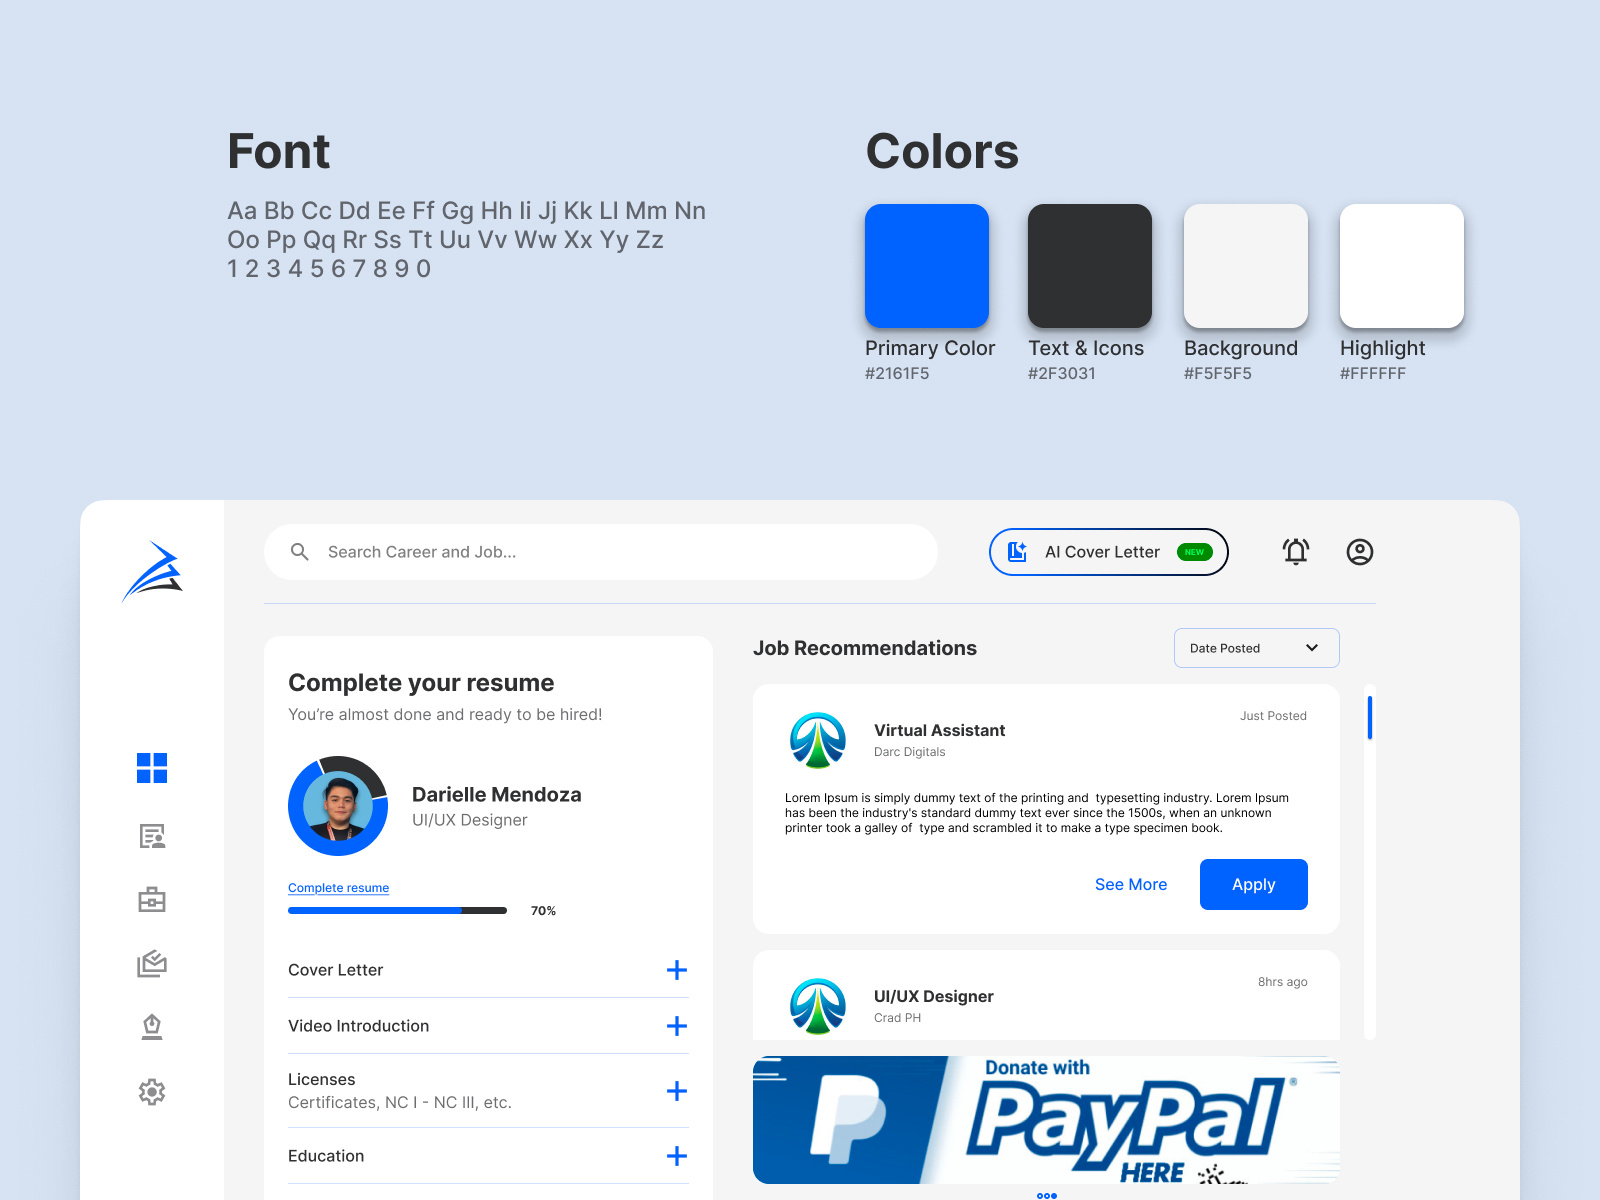
Task: Click See More on Virtual Assistant posting
Action: click(1131, 884)
